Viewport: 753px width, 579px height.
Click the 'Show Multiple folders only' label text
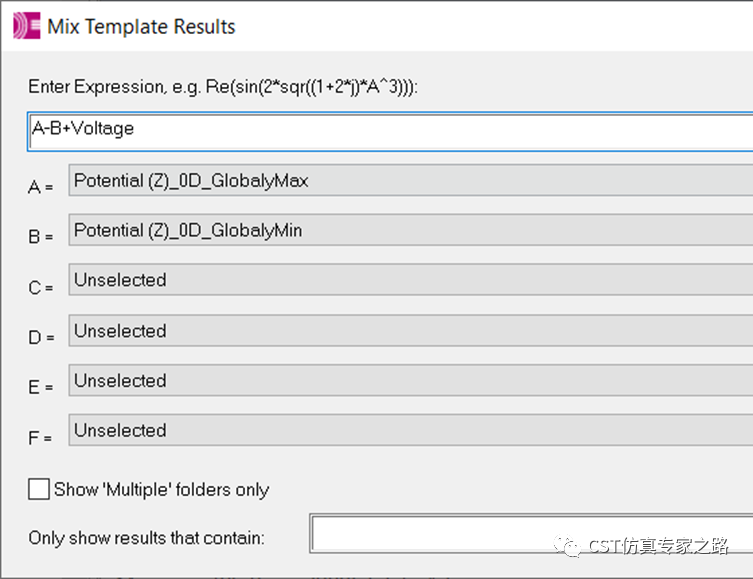pos(161,490)
